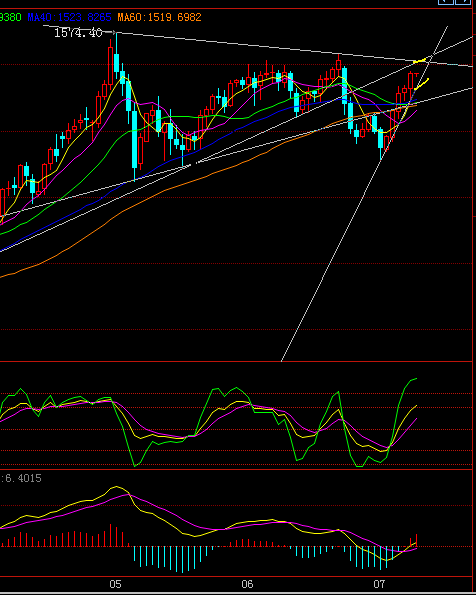This screenshot has height=595, width=476.
Task: Click the left arrow button at top right
Action: tap(446, 2)
